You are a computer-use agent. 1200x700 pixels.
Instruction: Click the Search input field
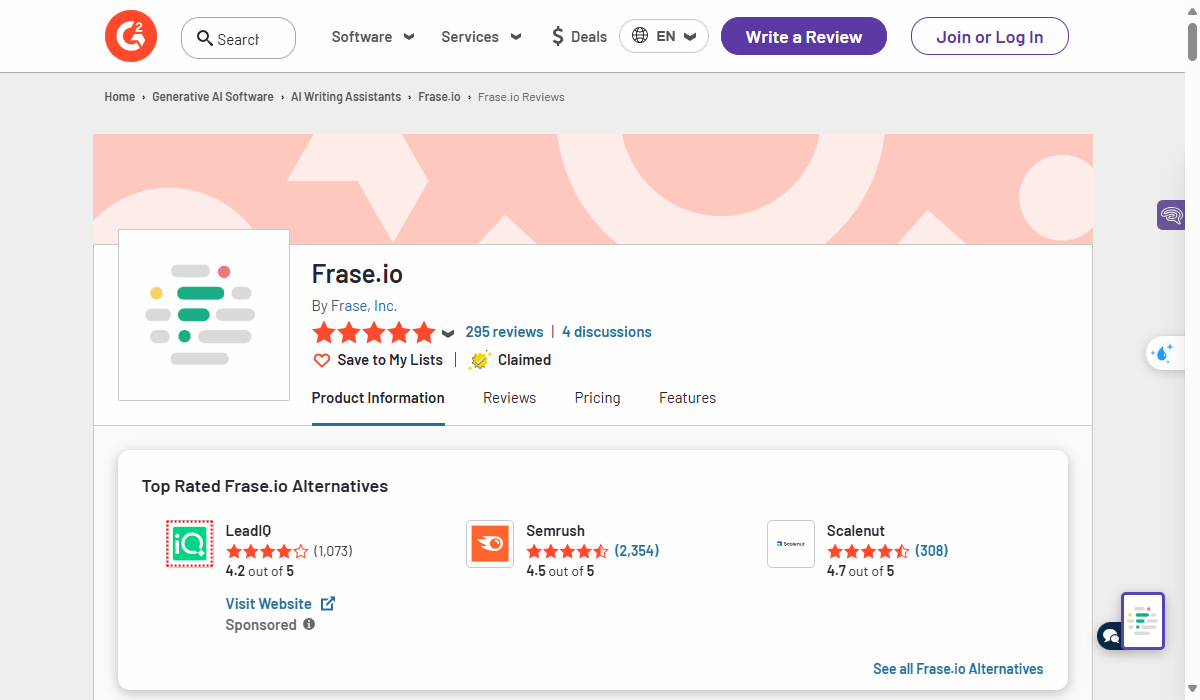[x=238, y=38]
